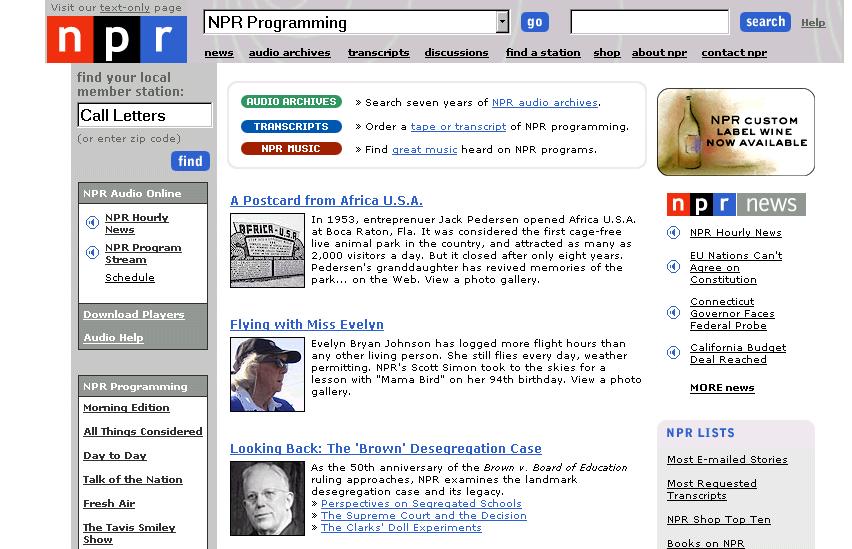Open Talk of the Nation link
The width and height of the screenshot is (852, 549).
pos(133,479)
